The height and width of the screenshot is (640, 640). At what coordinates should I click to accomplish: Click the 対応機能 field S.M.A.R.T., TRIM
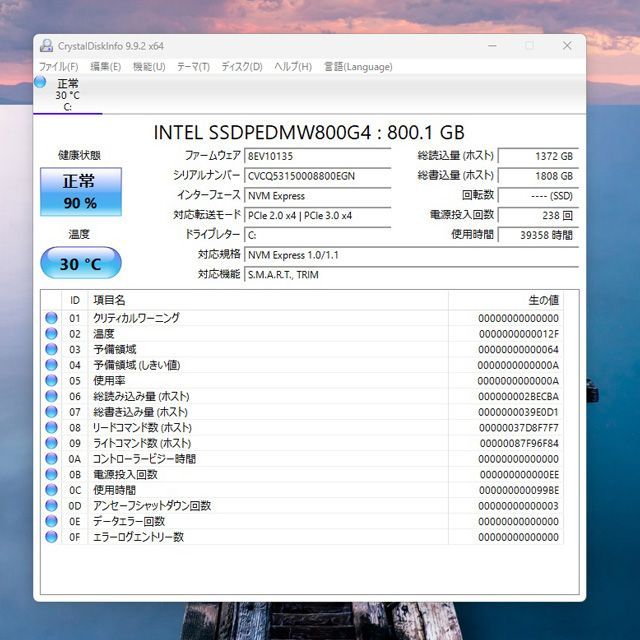411,275
